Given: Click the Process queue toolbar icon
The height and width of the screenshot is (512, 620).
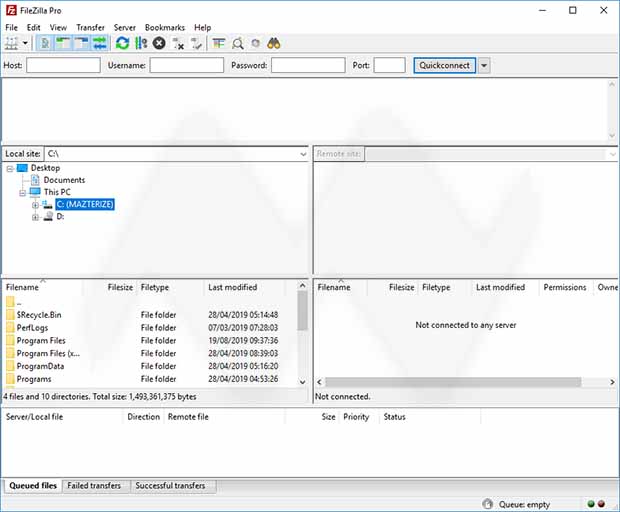Looking at the screenshot, I should click(141, 43).
